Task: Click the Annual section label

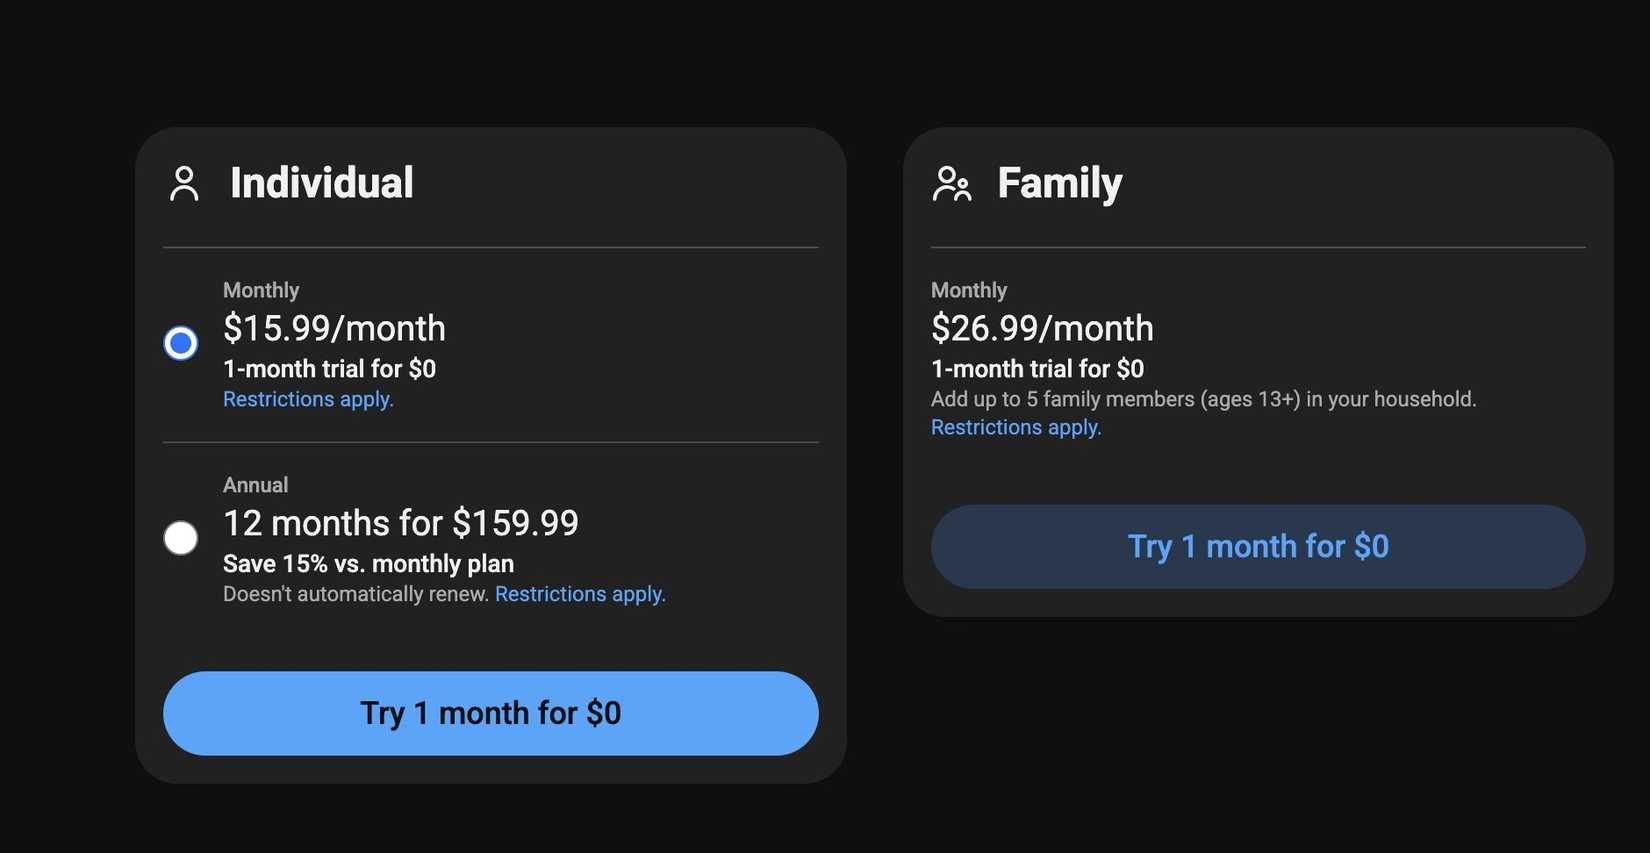Action: [255, 485]
